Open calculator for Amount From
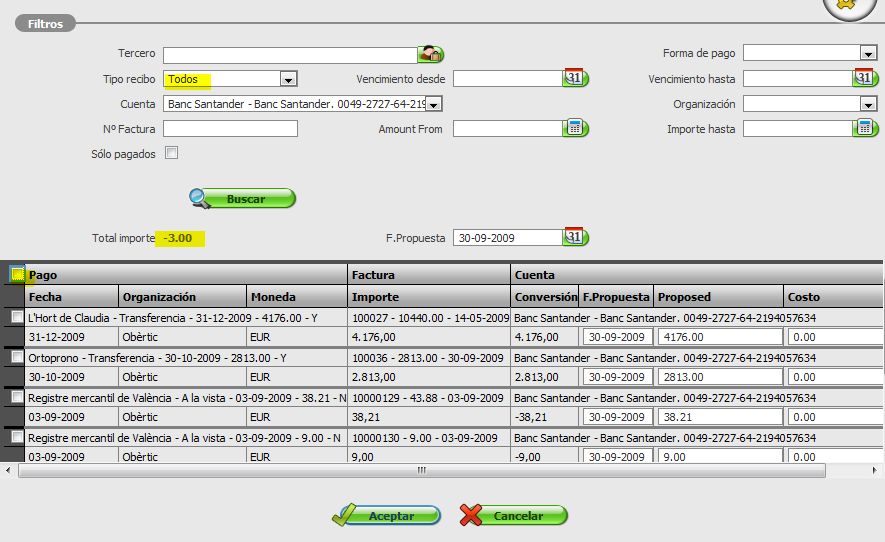Screen dimensions: 885x542 tap(576, 128)
